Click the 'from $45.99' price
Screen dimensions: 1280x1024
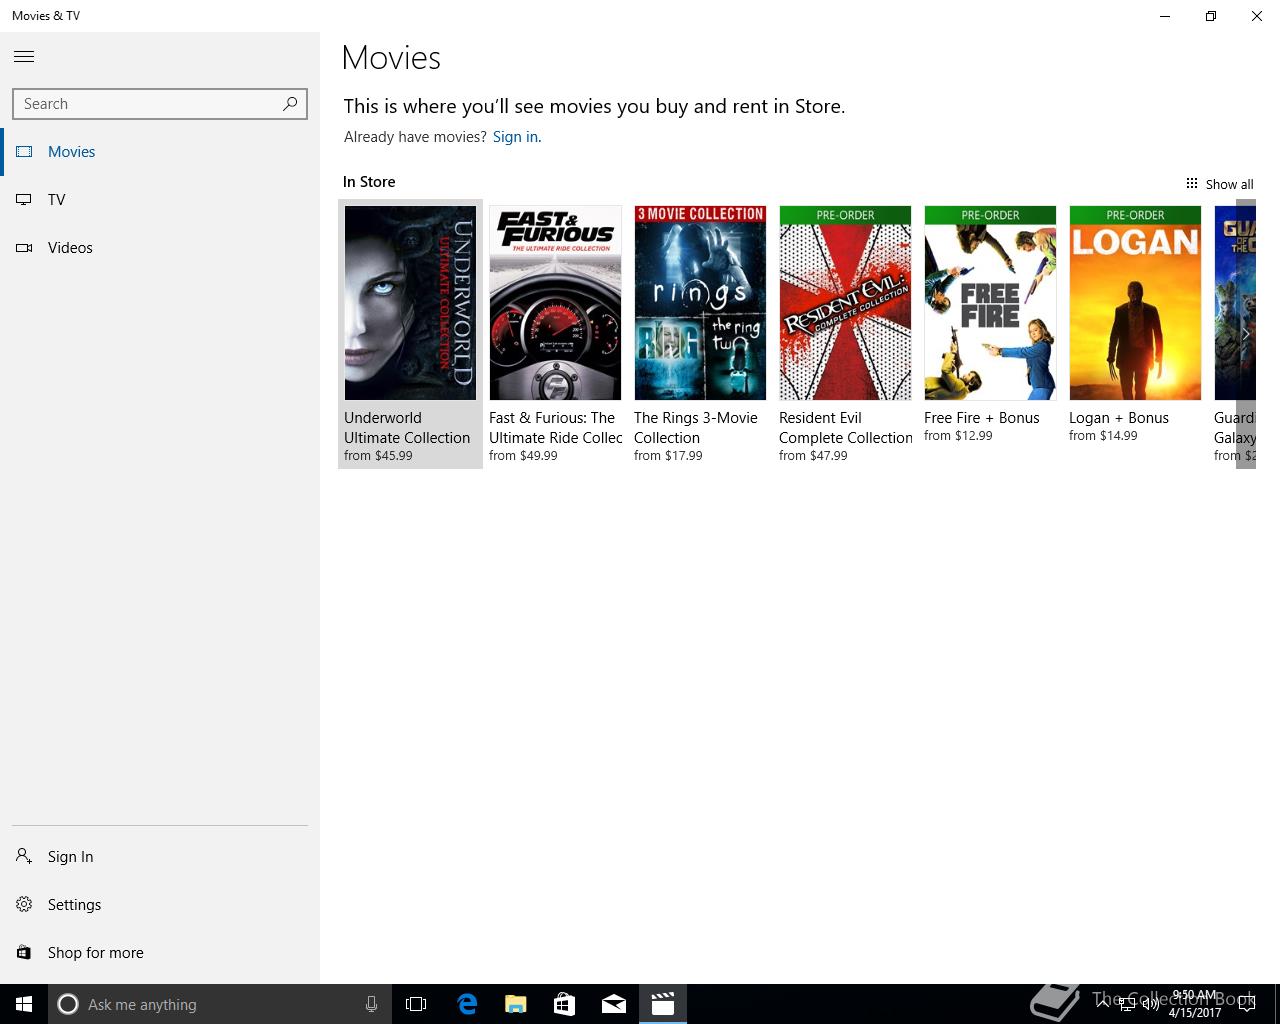pyautogui.click(x=378, y=456)
